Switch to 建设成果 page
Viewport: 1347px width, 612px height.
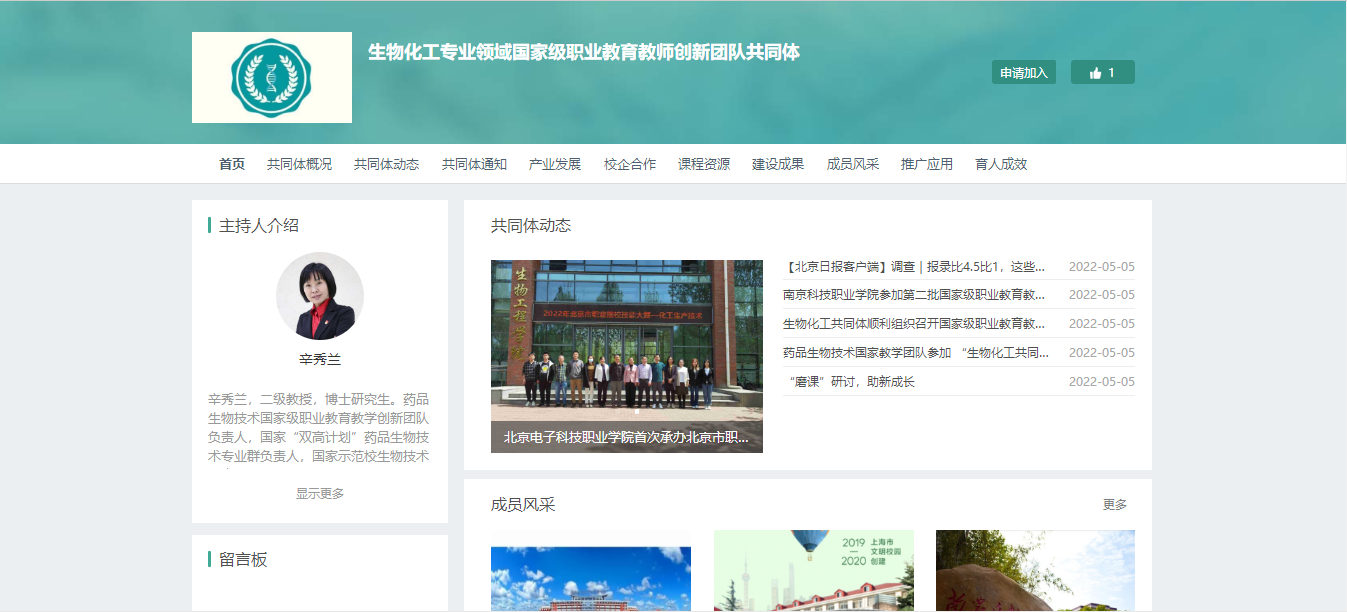pyautogui.click(x=778, y=164)
